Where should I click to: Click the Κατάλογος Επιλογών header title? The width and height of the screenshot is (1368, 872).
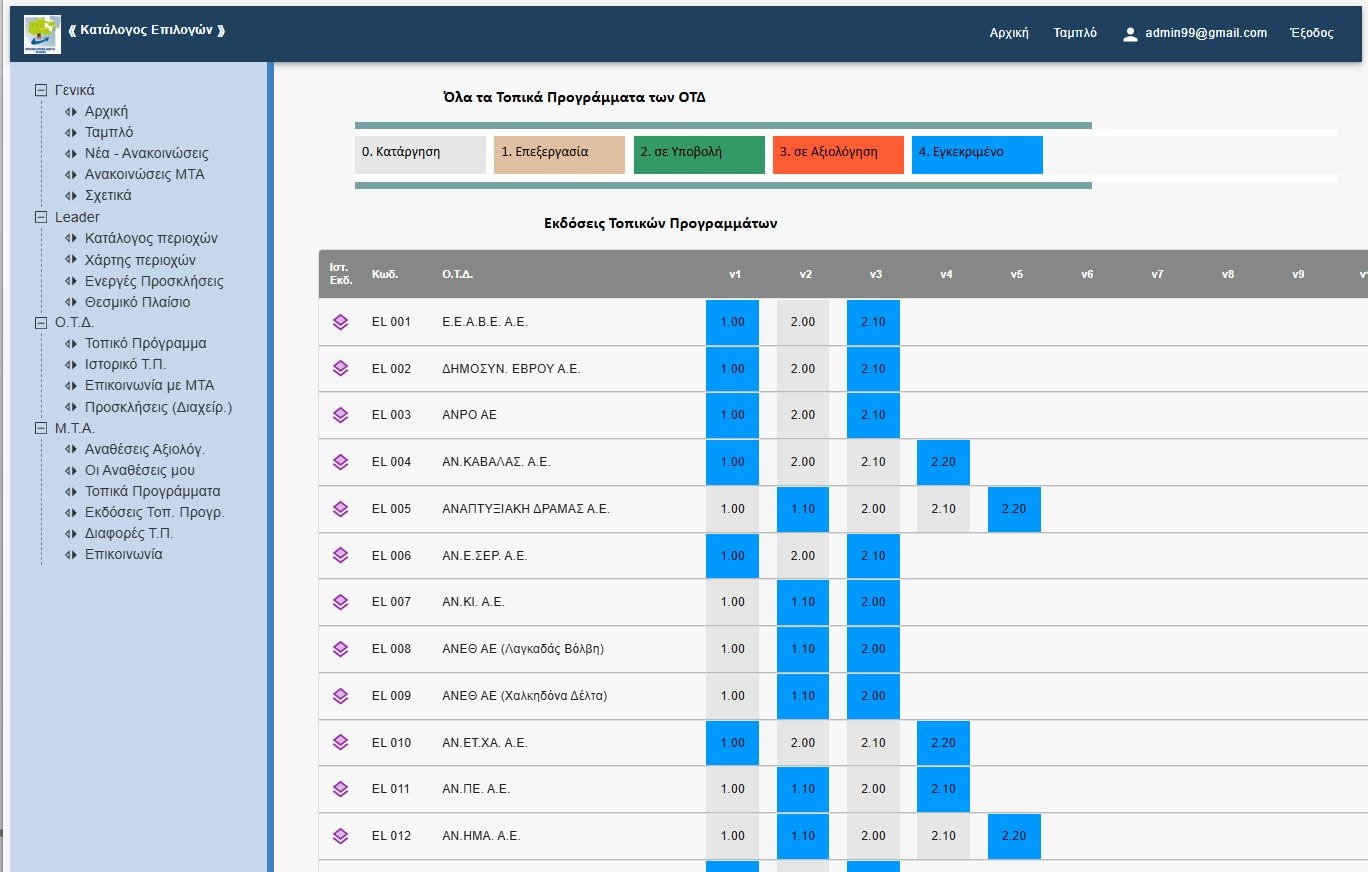tap(146, 31)
